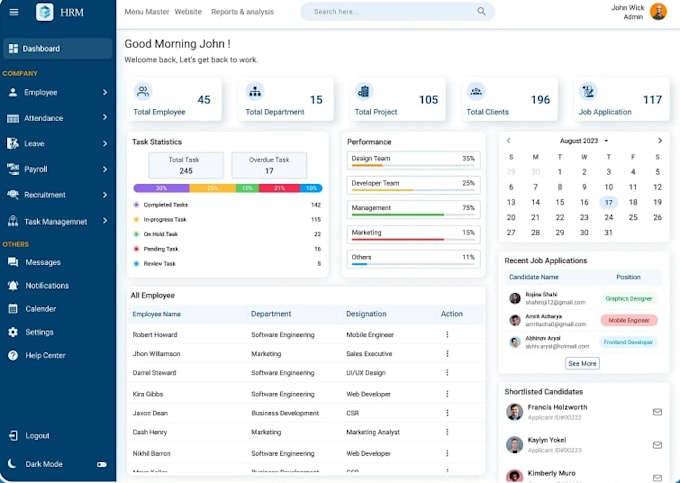Viewport: 680px width, 483px height.
Task: Email Kaylyn Yokel via envelope icon
Action: coord(657,445)
